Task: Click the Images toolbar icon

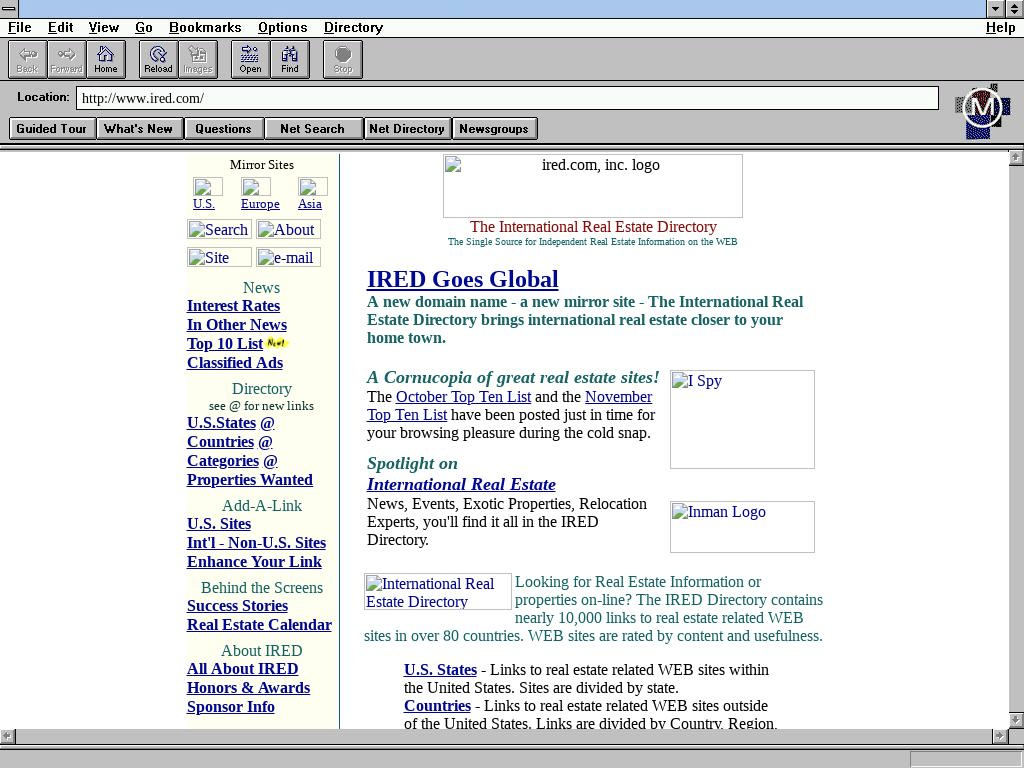Action: tap(197, 59)
